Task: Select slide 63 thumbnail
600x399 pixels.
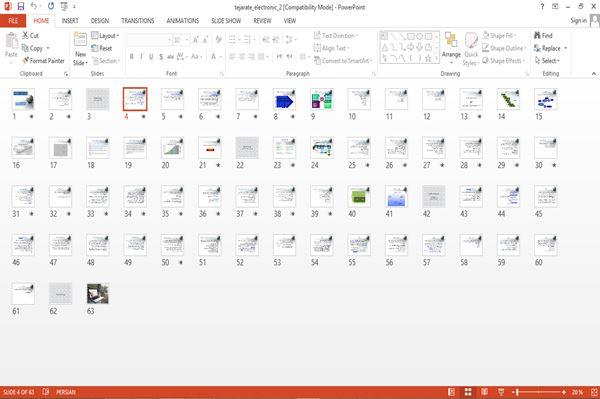Action: (98, 294)
